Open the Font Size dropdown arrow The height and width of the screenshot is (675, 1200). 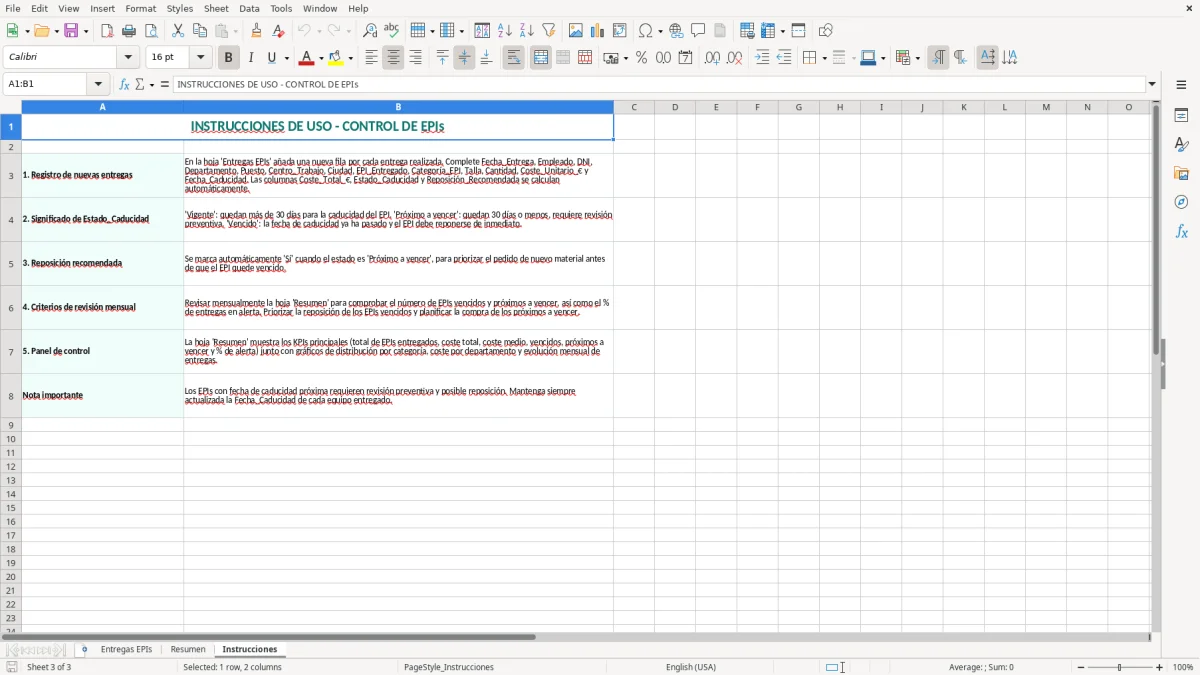click(201, 58)
